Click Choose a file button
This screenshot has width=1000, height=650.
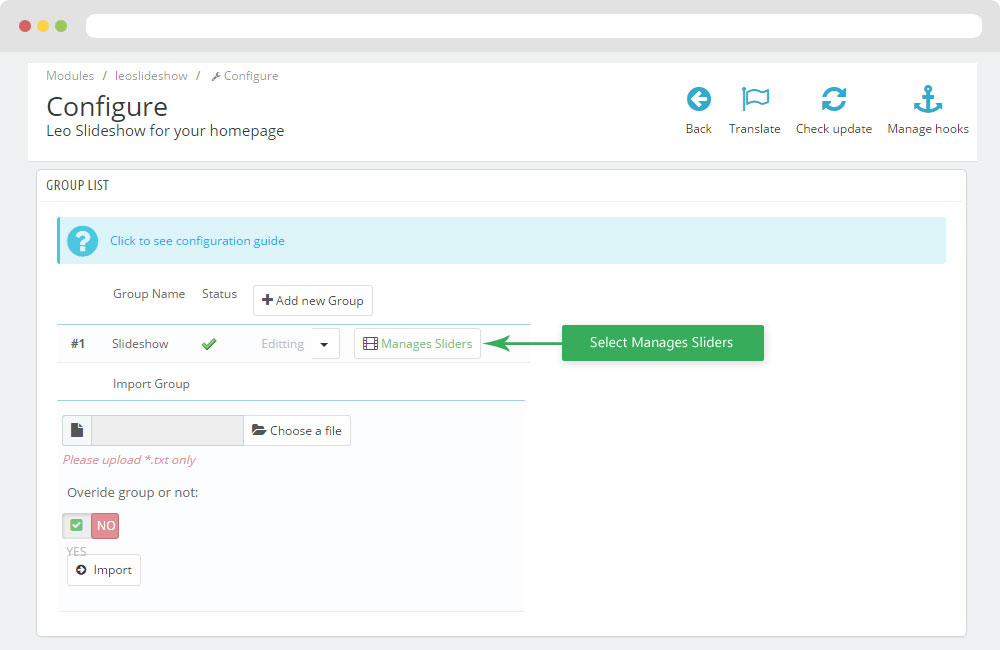pos(297,431)
